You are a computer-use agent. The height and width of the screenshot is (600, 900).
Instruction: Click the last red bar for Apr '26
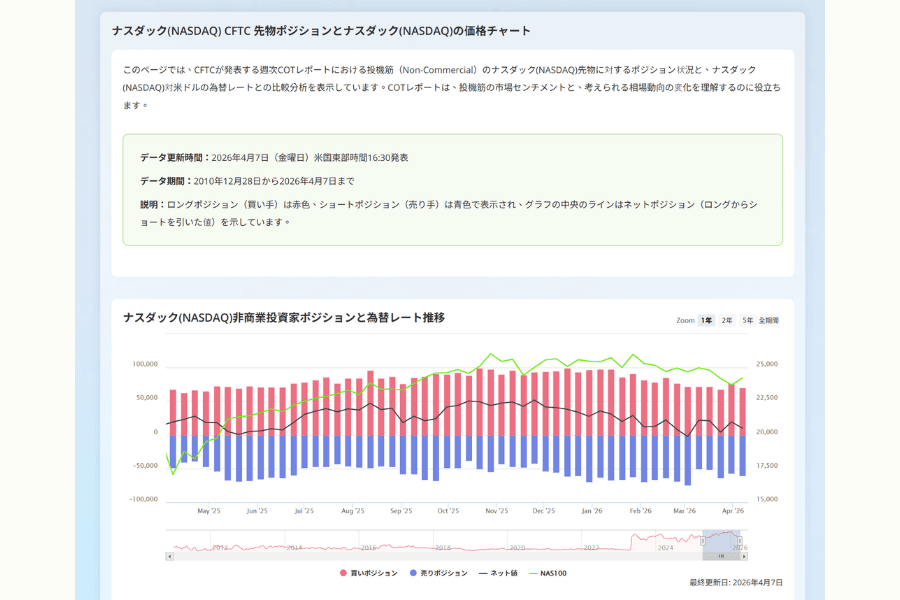tap(742, 411)
